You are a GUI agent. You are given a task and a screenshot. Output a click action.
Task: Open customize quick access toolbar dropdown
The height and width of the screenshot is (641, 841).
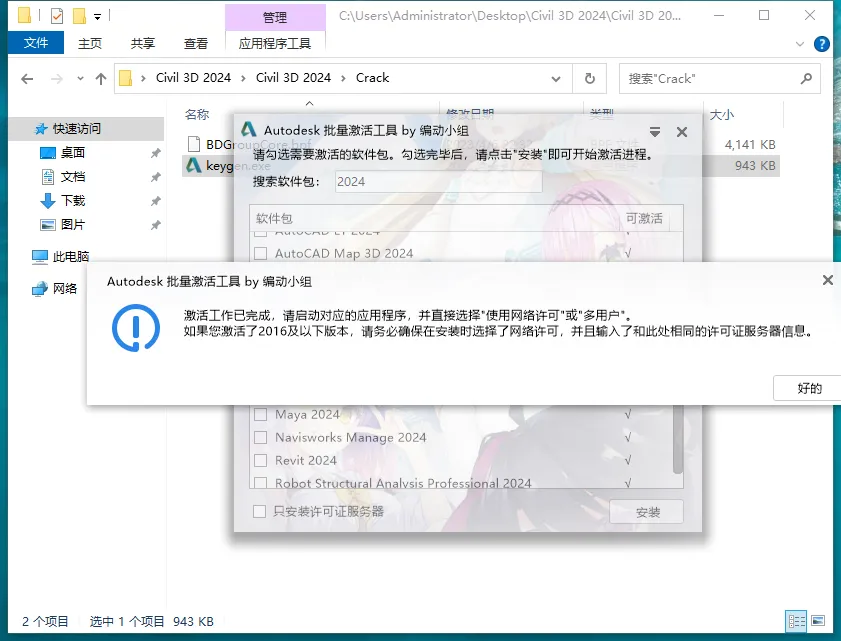97,17
